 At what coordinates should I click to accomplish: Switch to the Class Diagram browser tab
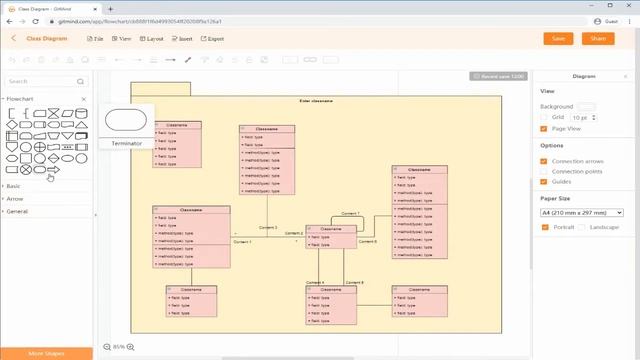tap(53, 9)
